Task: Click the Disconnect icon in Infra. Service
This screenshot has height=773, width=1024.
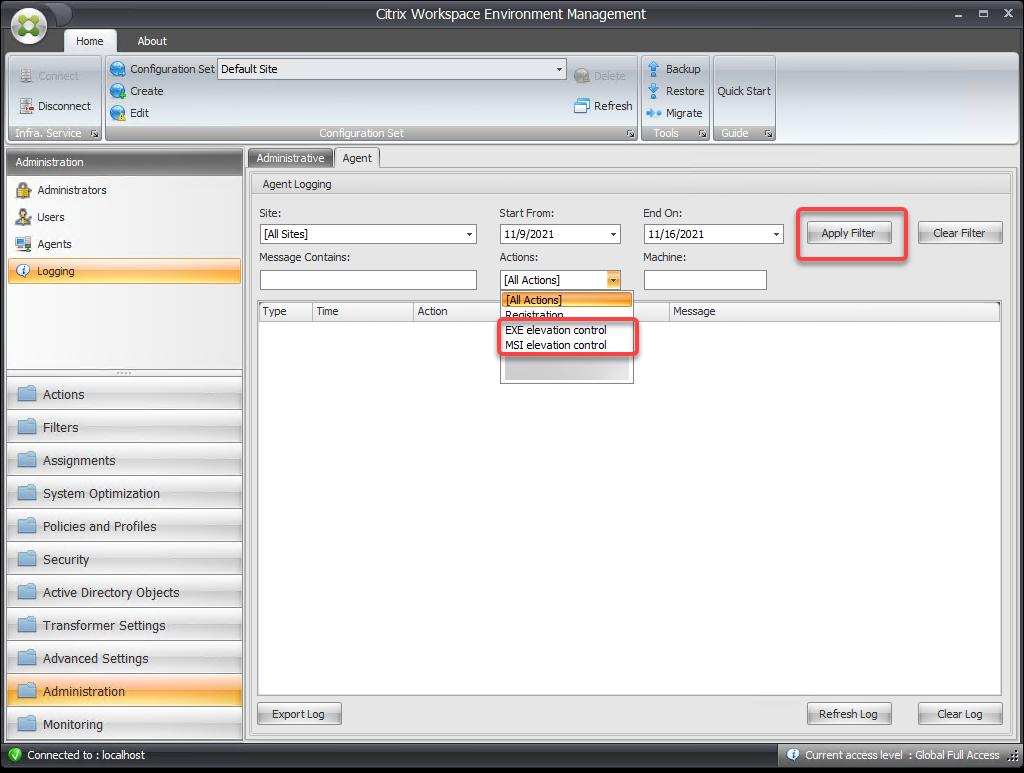Action: pos(26,105)
